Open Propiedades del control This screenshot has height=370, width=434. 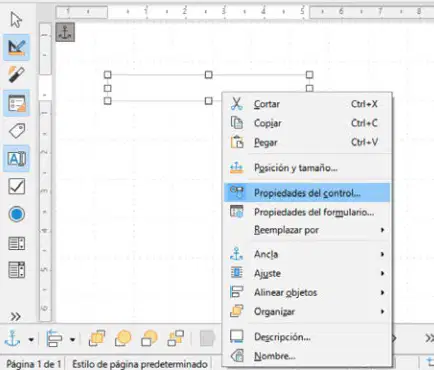[x=307, y=193]
